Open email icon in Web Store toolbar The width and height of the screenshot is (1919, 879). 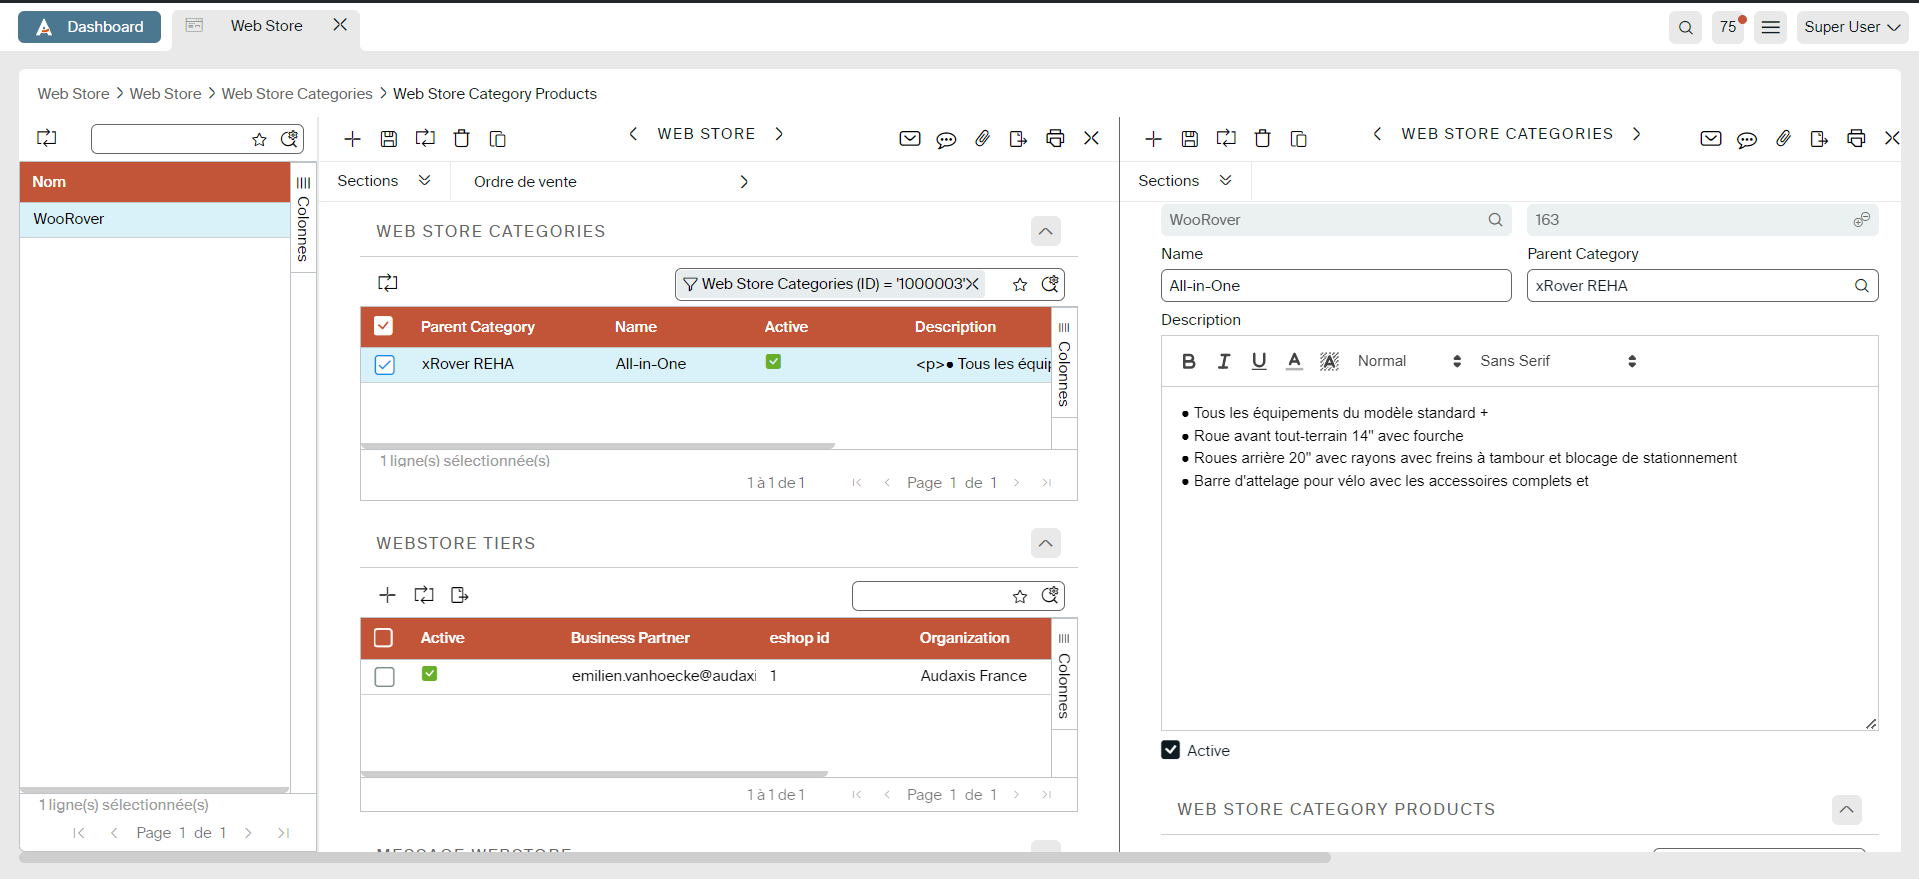(x=909, y=139)
